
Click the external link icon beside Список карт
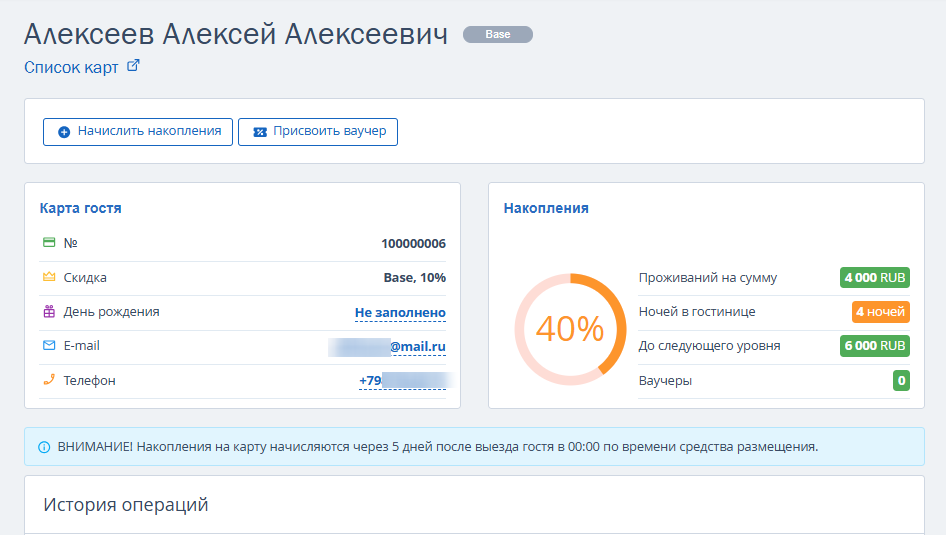tap(133, 66)
